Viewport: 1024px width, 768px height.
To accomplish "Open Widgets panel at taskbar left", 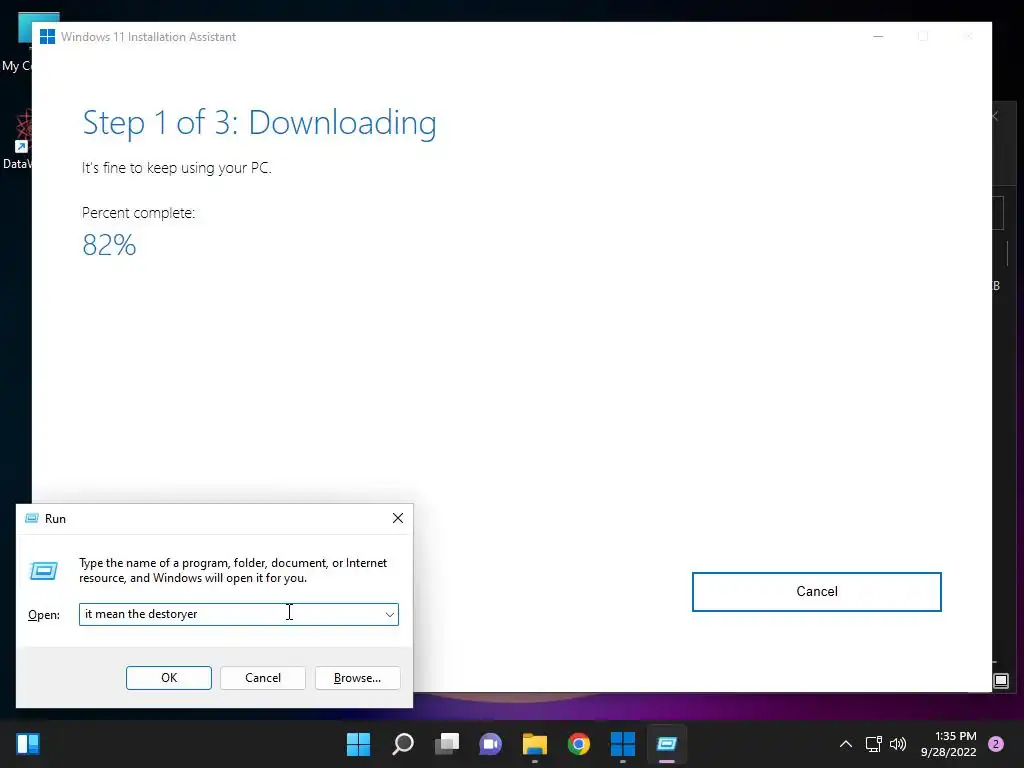I will pyautogui.click(x=28, y=744).
